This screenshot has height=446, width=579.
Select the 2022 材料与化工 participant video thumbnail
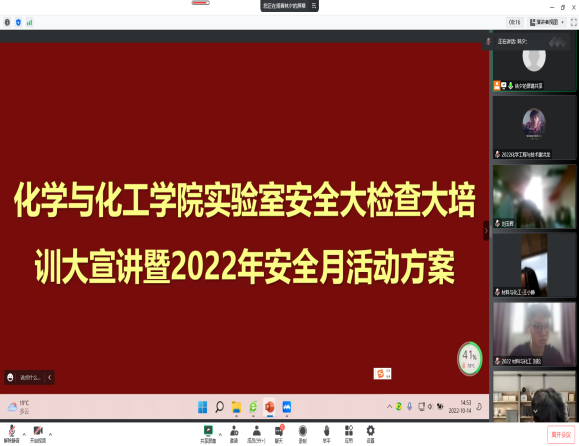click(x=534, y=334)
